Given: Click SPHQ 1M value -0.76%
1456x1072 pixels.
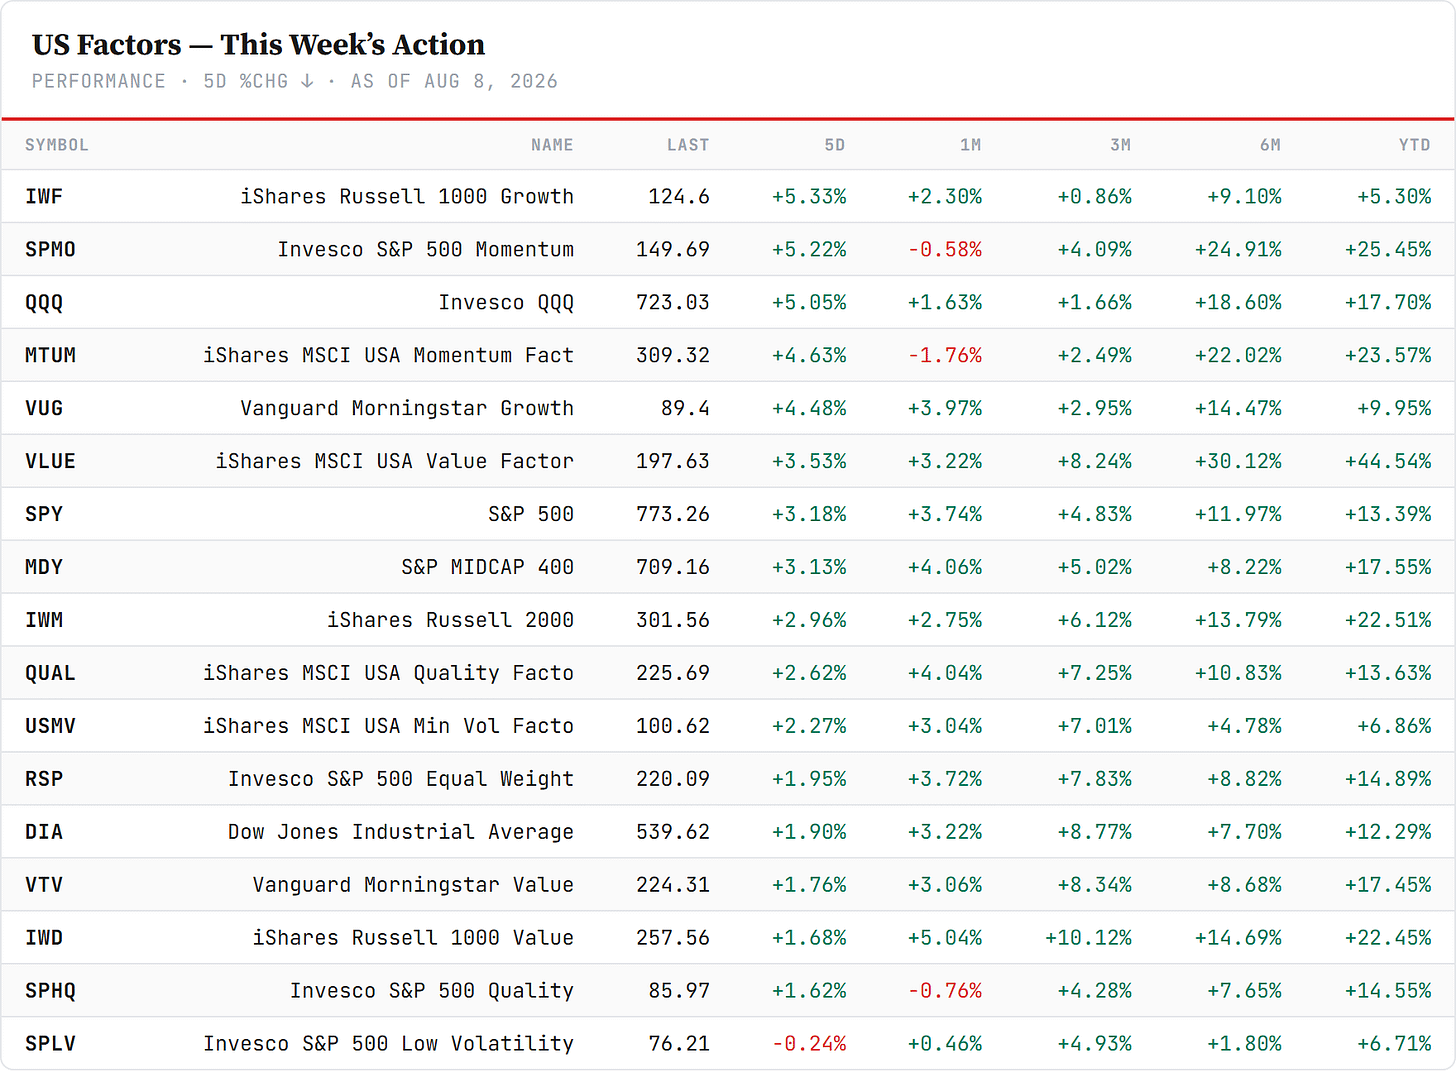Looking at the screenshot, I should tap(945, 991).
